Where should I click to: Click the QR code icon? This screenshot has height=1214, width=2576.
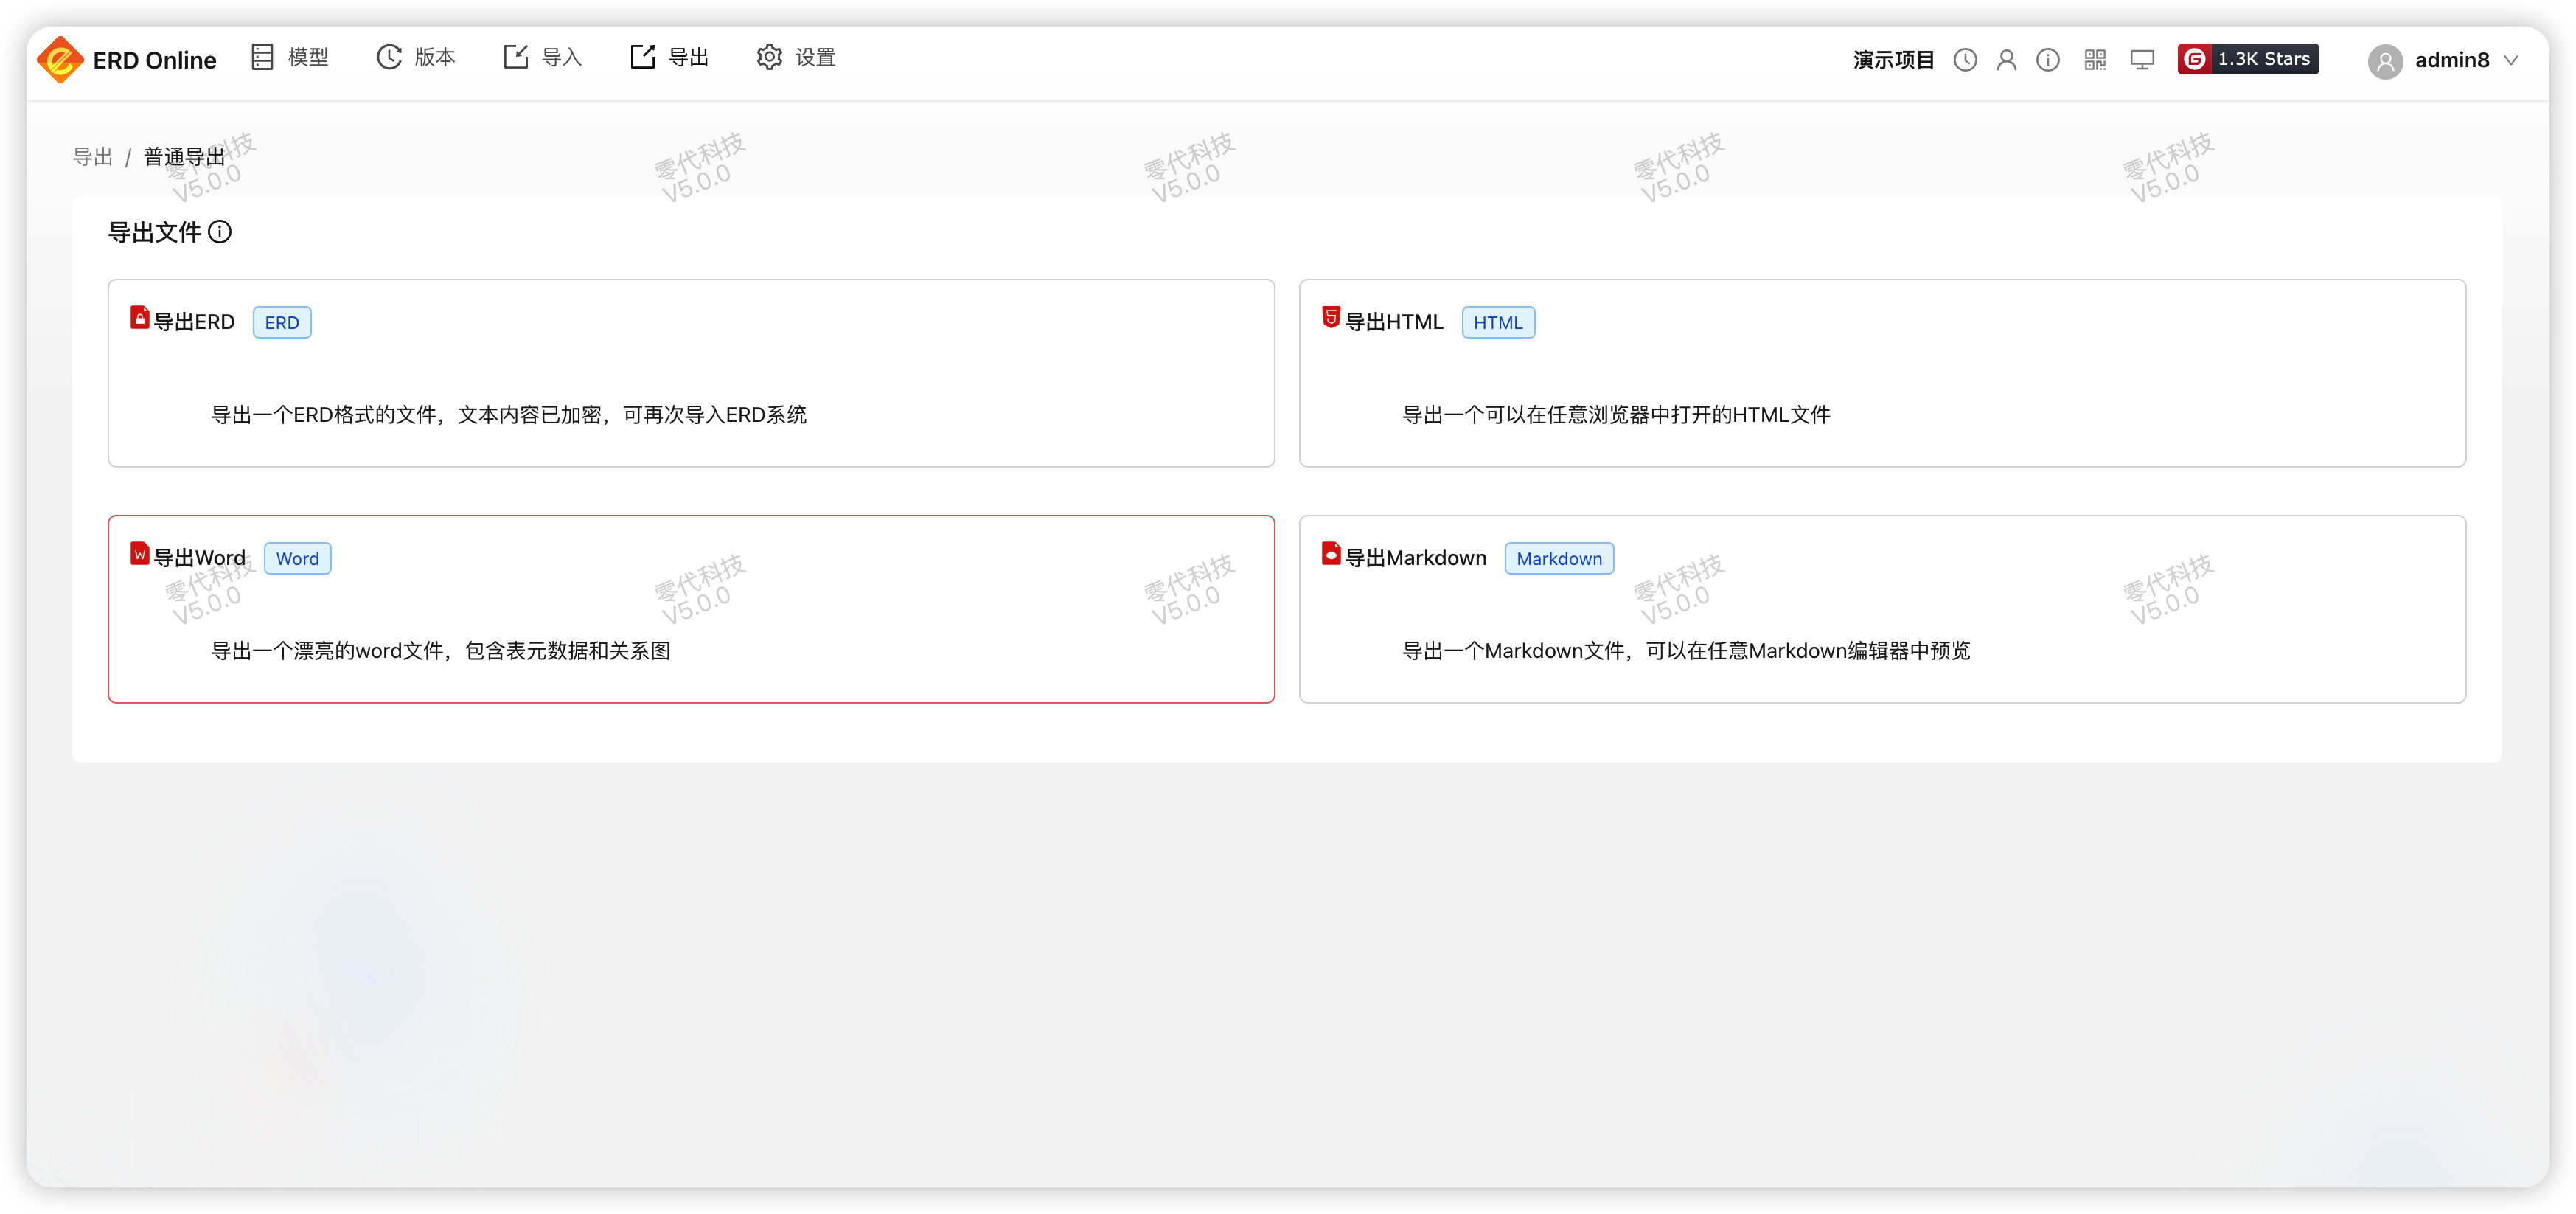click(x=2095, y=60)
